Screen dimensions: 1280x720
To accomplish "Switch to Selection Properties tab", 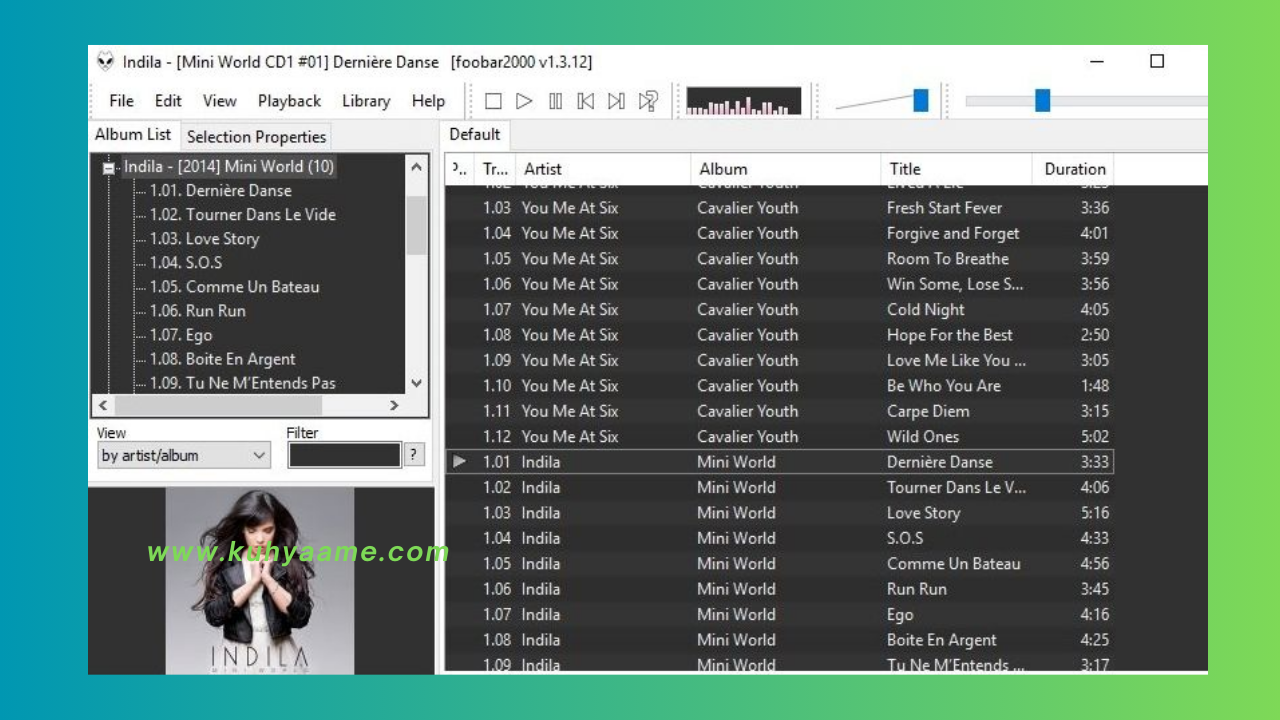I will 256,137.
